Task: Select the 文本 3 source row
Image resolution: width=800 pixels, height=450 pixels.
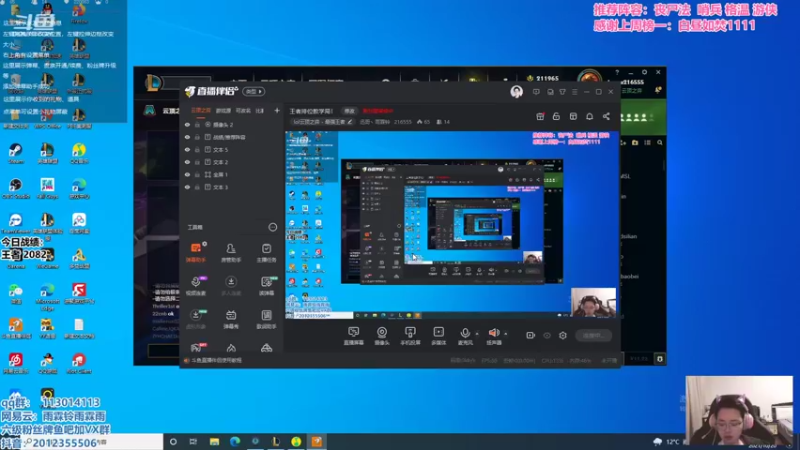Action: pyautogui.click(x=232, y=187)
